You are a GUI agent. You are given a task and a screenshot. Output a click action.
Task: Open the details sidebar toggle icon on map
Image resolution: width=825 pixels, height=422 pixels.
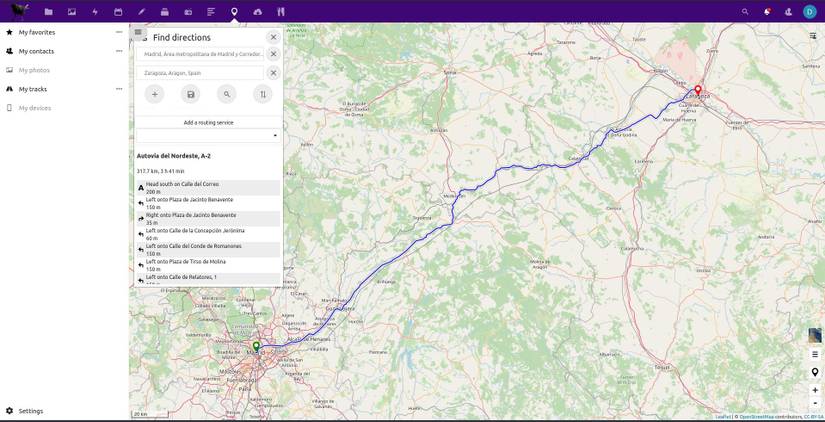point(813,35)
